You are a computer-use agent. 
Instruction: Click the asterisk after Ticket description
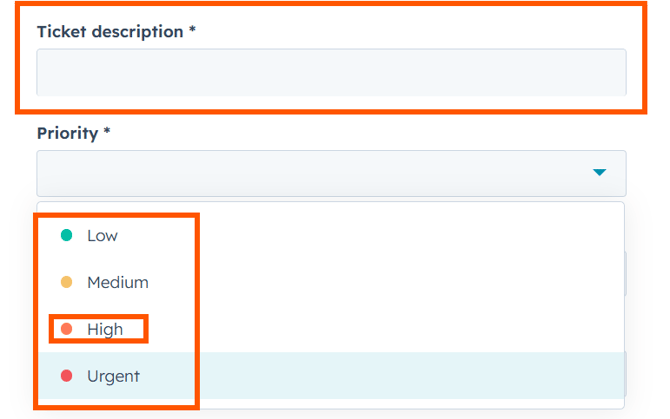(x=192, y=31)
